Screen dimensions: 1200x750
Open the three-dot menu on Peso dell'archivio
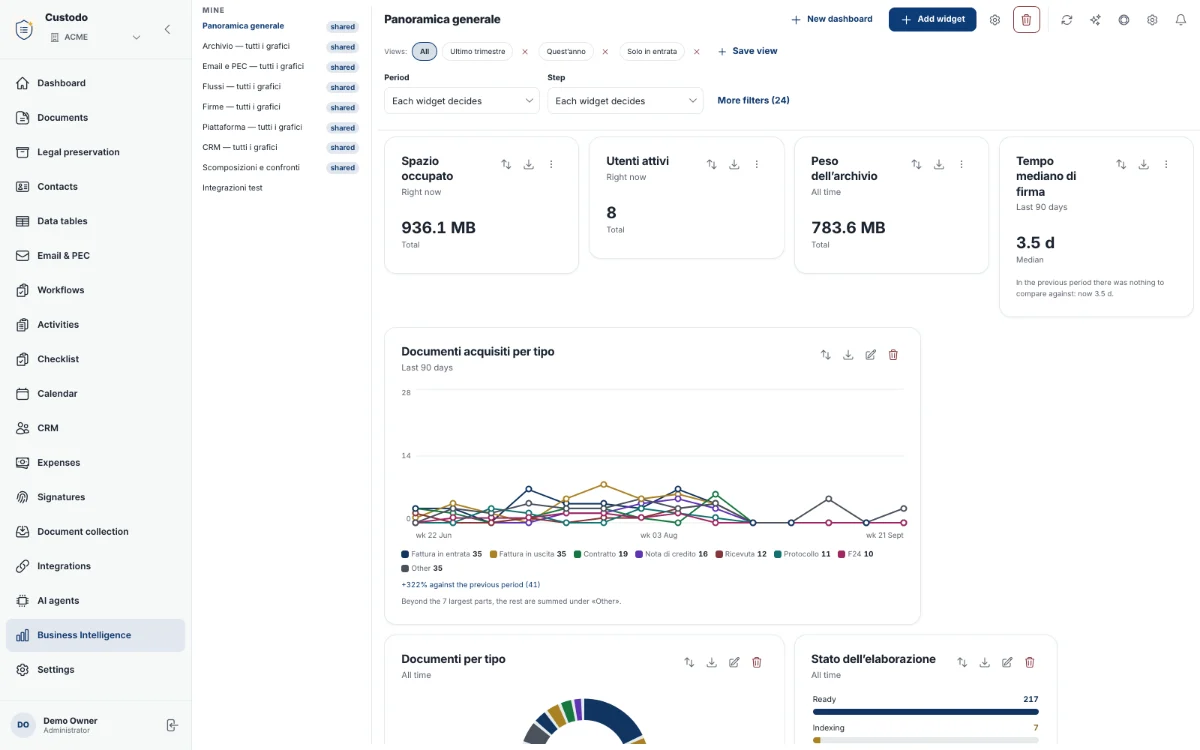click(x=962, y=164)
